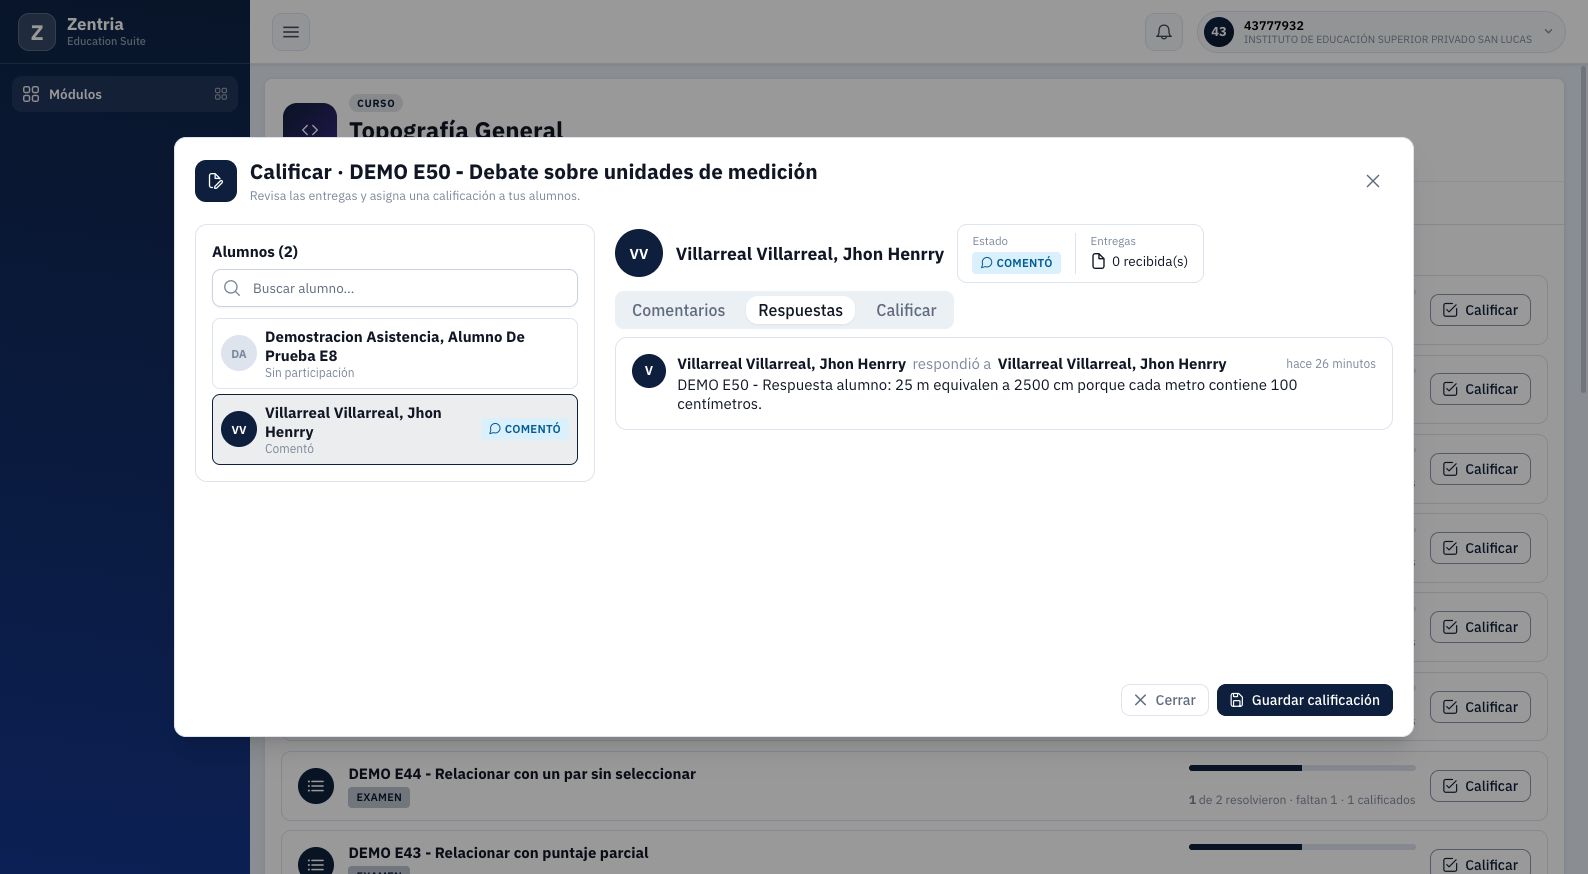The height and width of the screenshot is (874, 1588).
Task: Open the notifications bell
Action: click(1164, 32)
